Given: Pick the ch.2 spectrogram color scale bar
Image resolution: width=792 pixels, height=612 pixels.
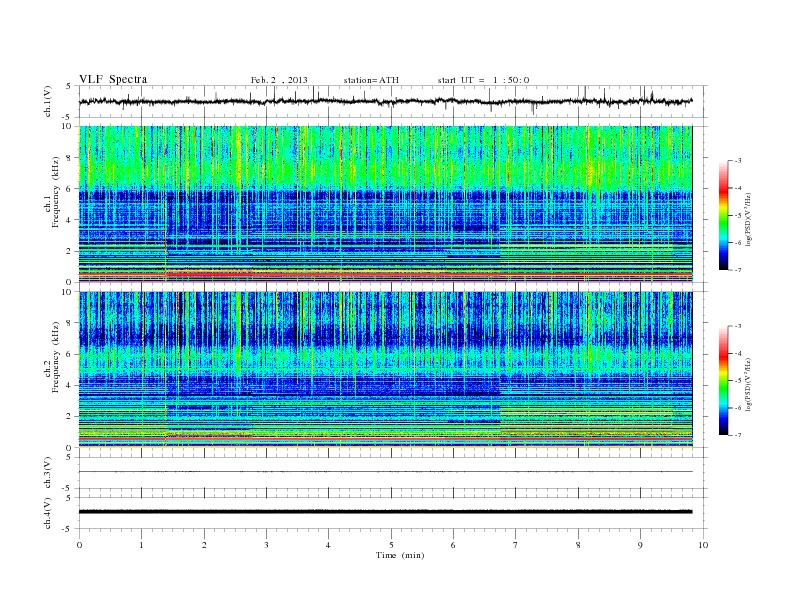Looking at the screenshot, I should click(x=723, y=381).
